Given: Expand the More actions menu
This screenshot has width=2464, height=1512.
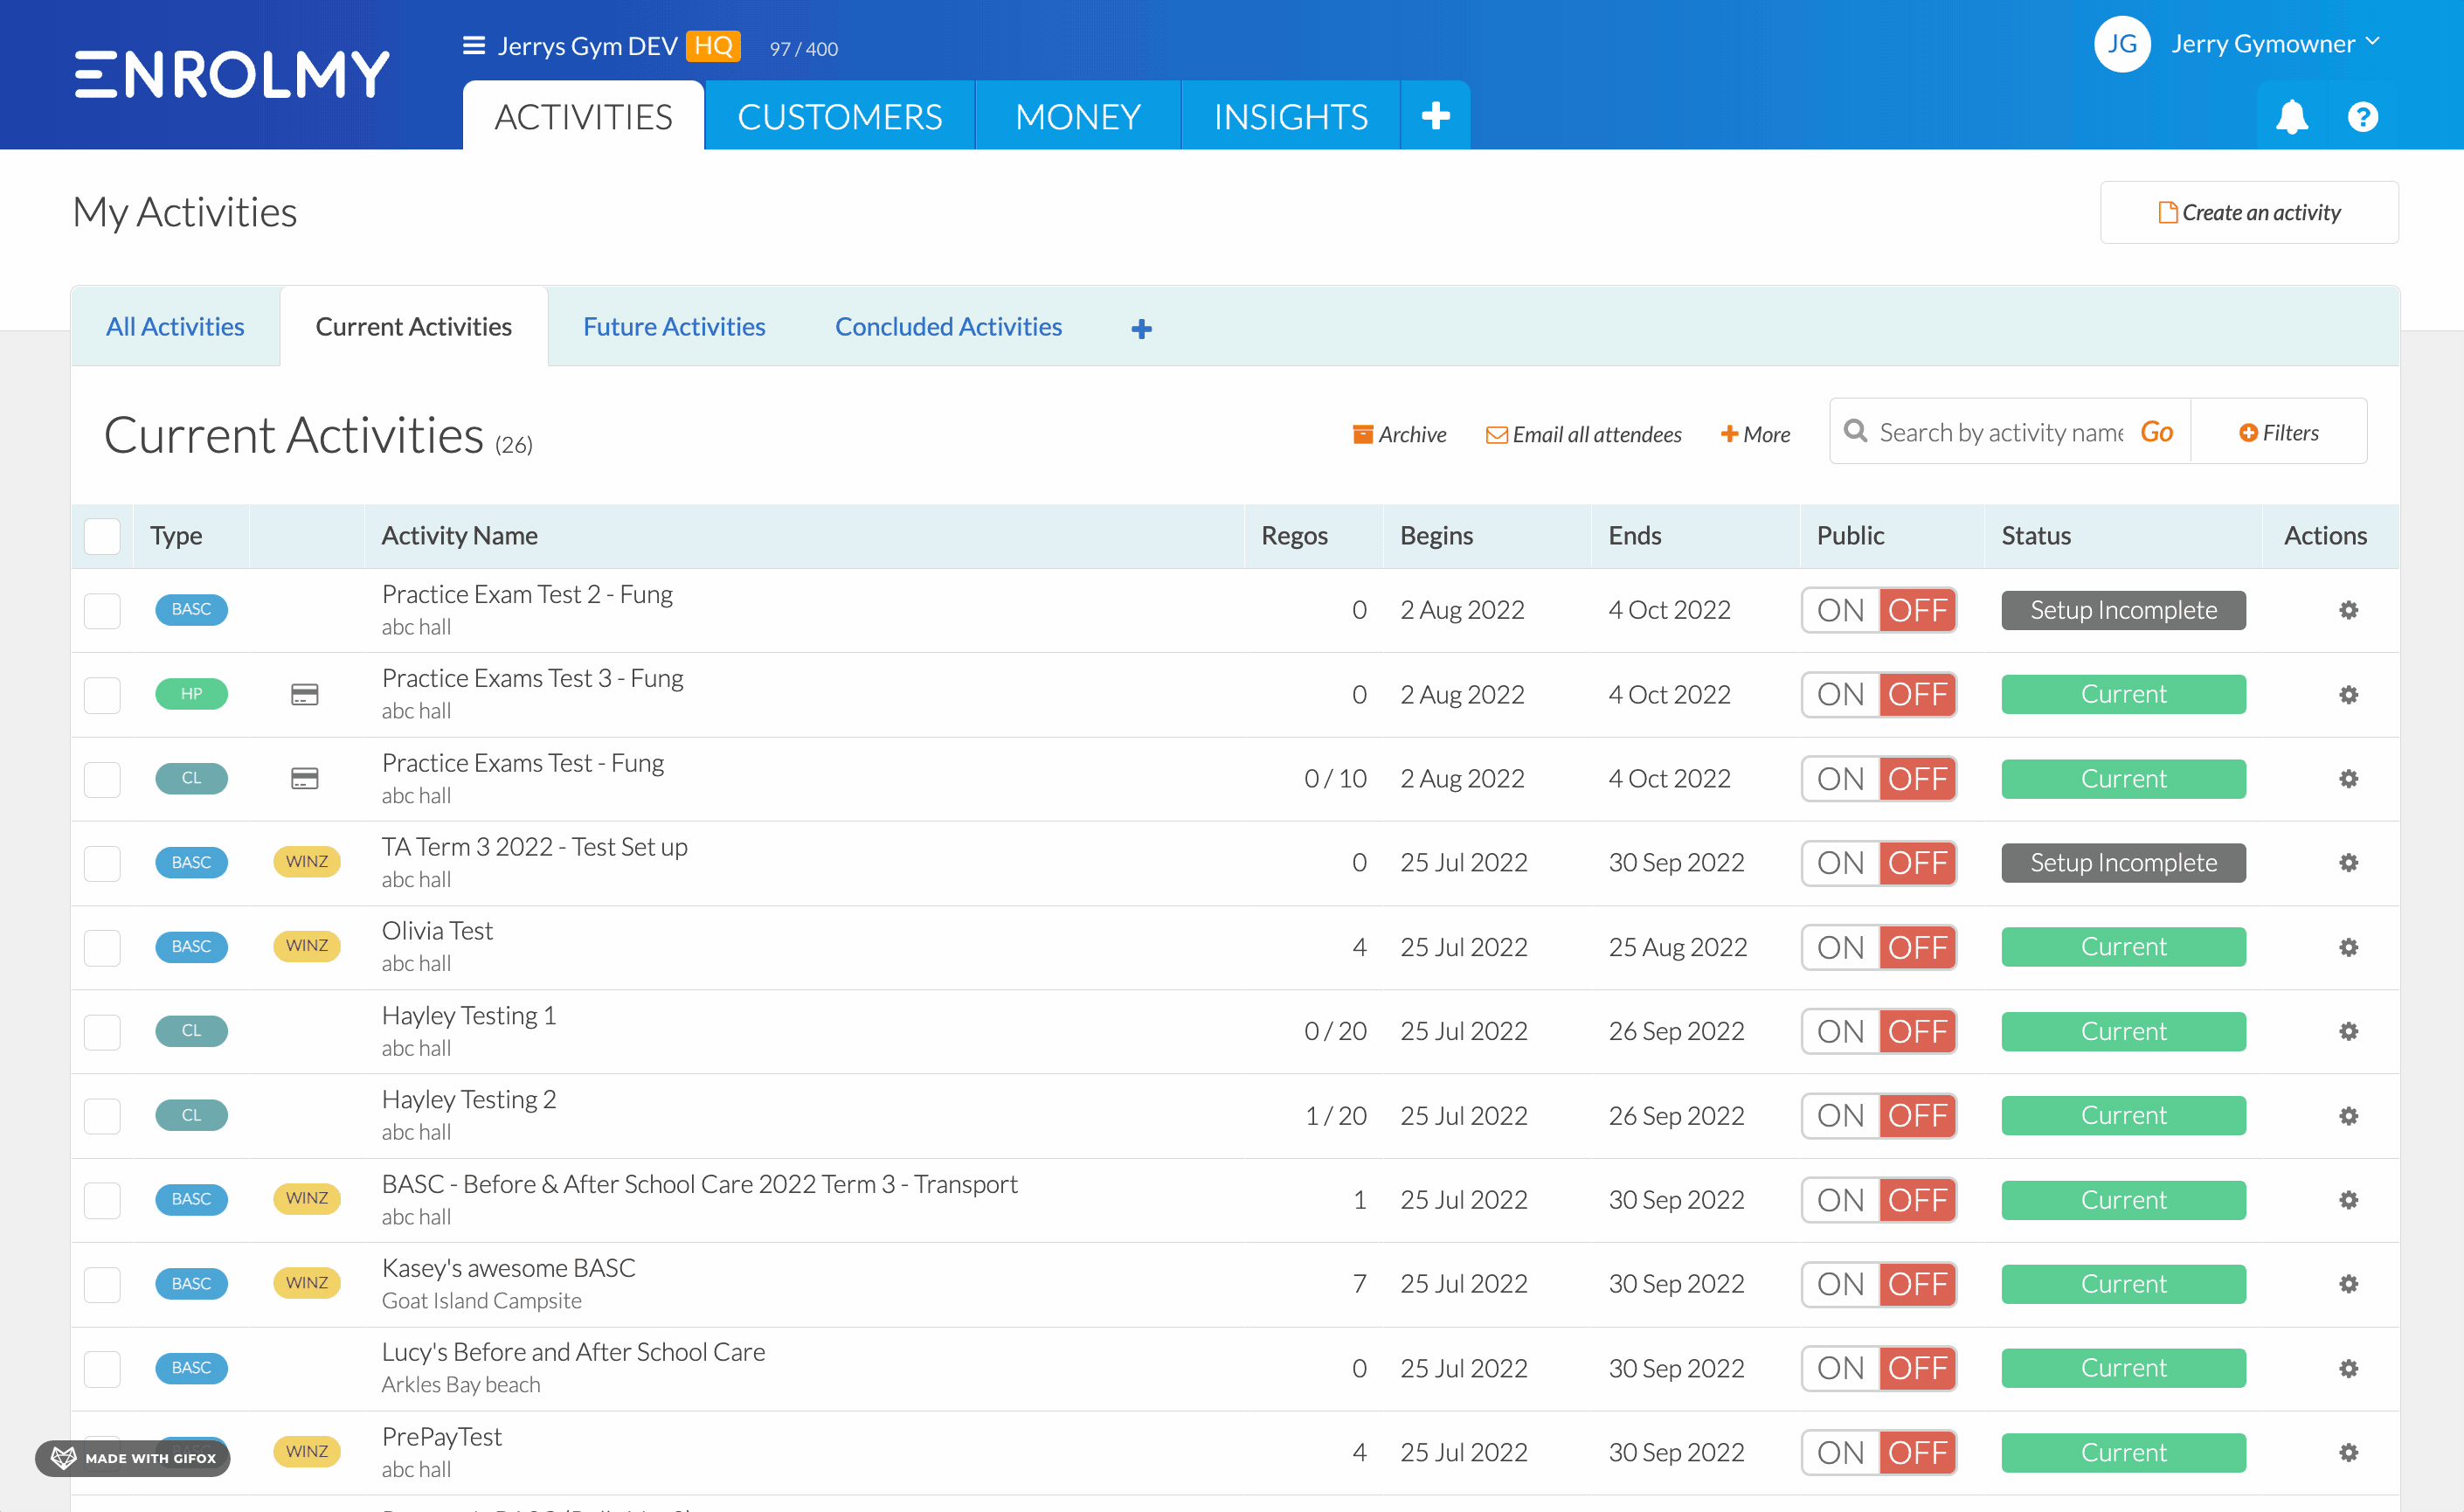Looking at the screenshot, I should pos(1755,434).
